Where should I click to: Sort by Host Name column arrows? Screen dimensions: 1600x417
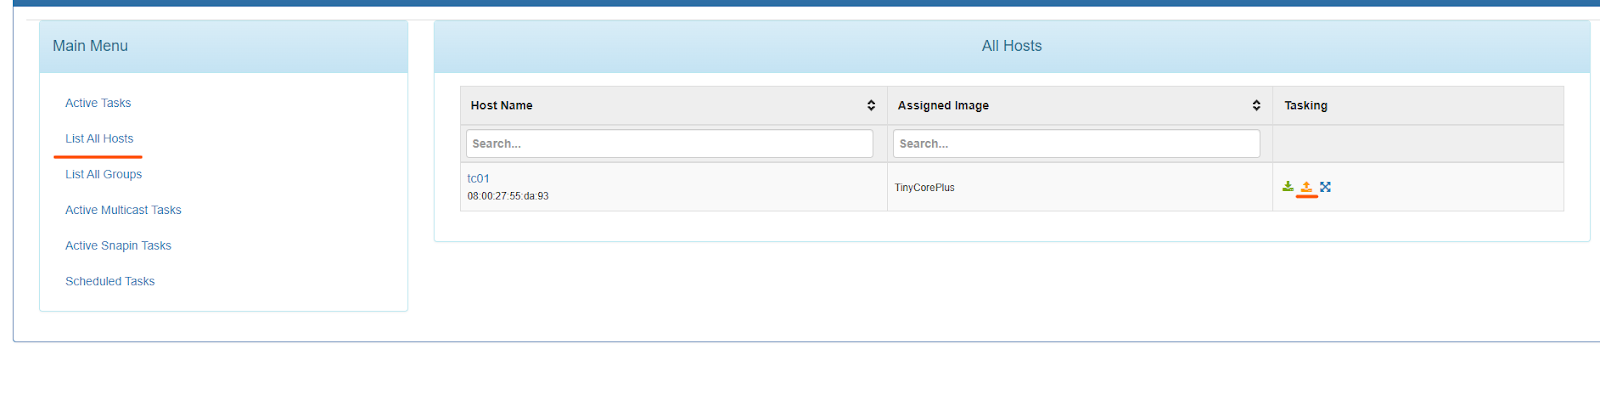pos(871,105)
